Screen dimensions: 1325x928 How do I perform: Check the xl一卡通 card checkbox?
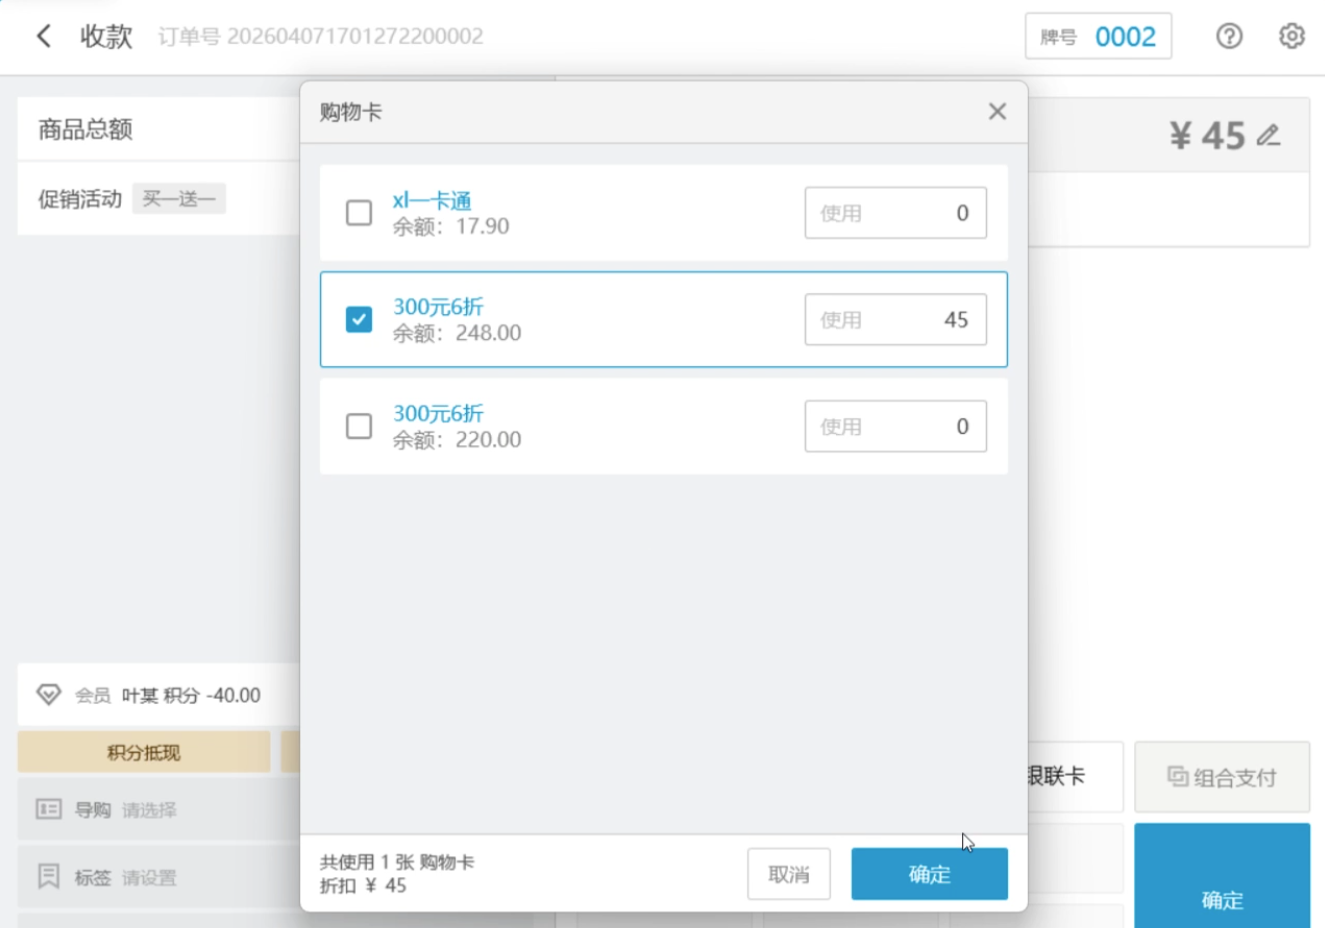click(359, 213)
